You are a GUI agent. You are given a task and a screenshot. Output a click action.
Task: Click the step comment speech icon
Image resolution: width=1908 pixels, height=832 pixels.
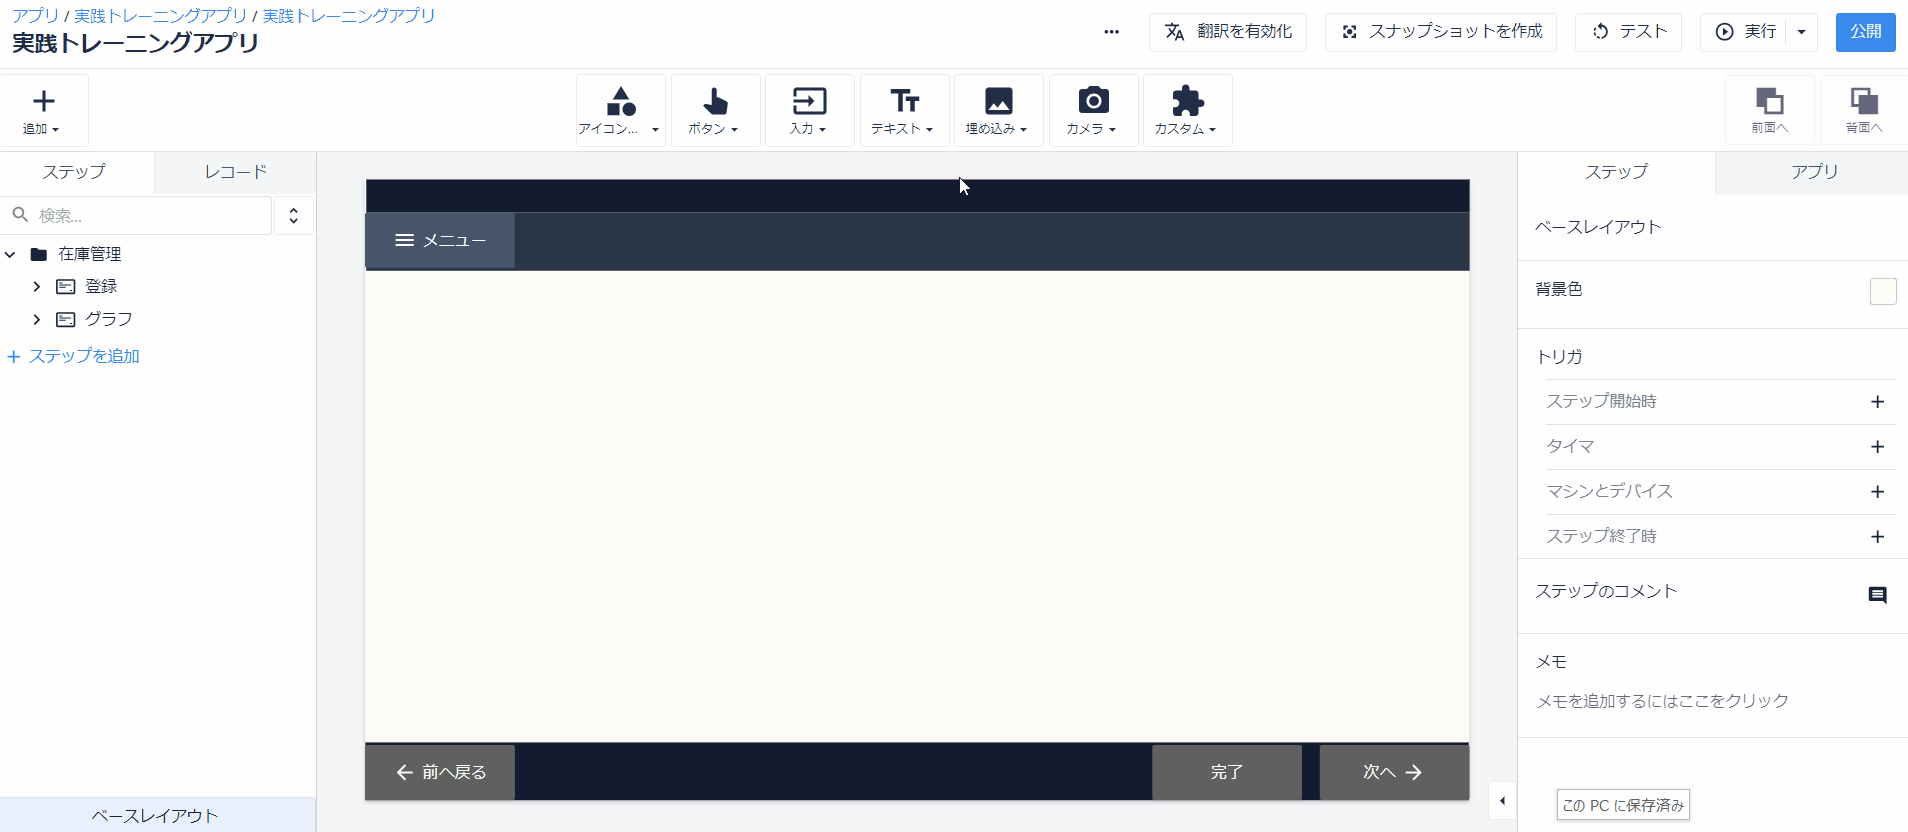point(1877,595)
